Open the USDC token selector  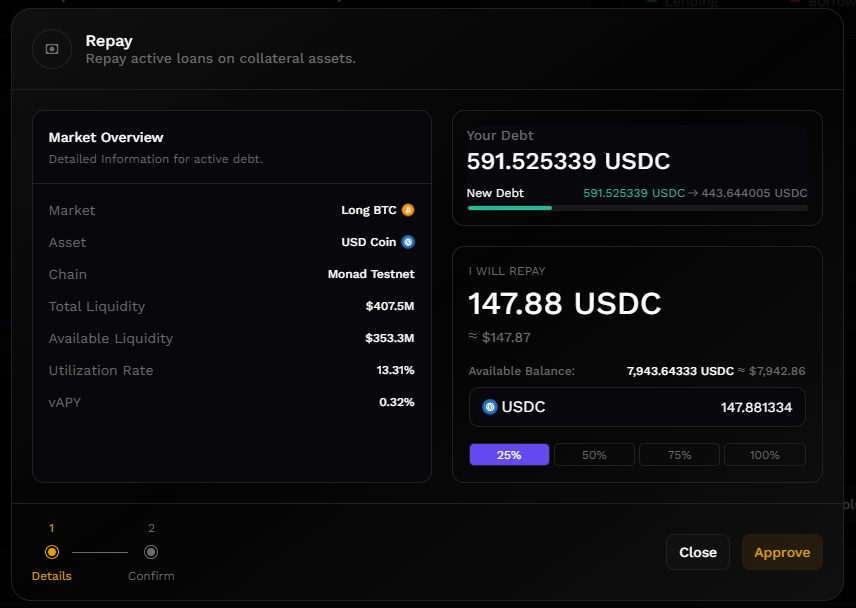click(x=515, y=407)
